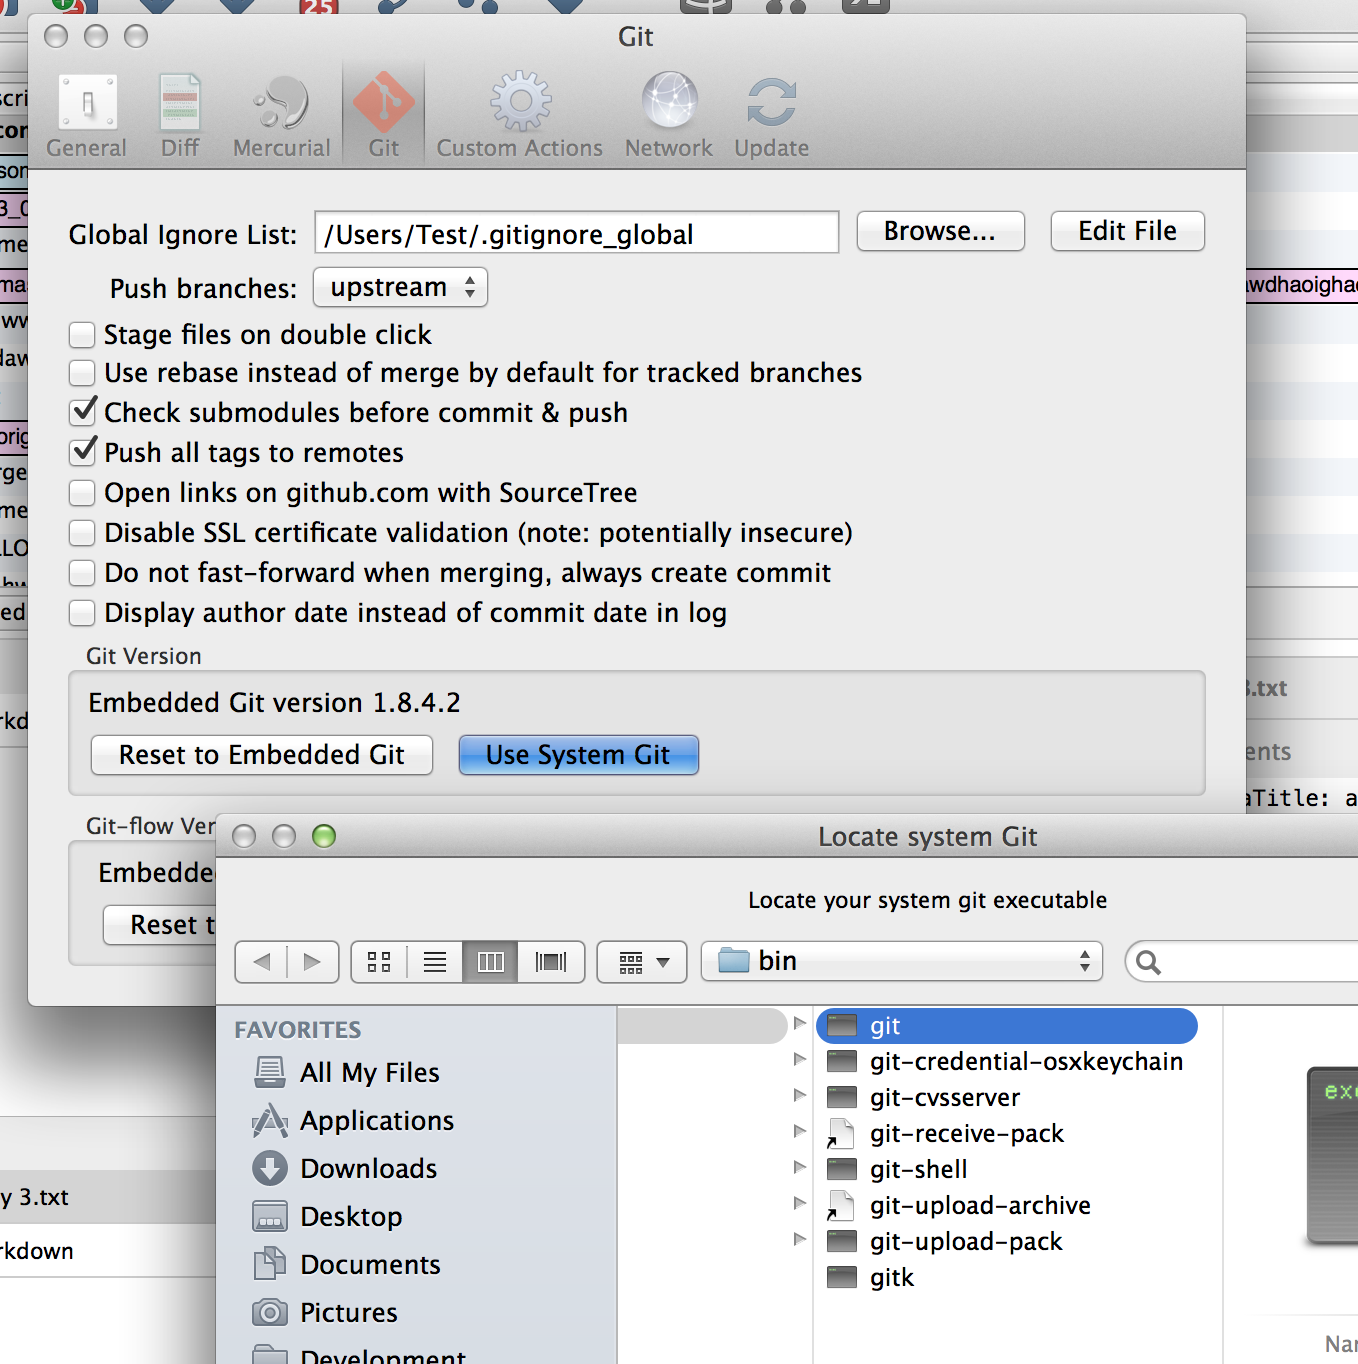Open All My Files in sidebar
Viewport: 1358px width, 1364px height.
tap(346, 1072)
